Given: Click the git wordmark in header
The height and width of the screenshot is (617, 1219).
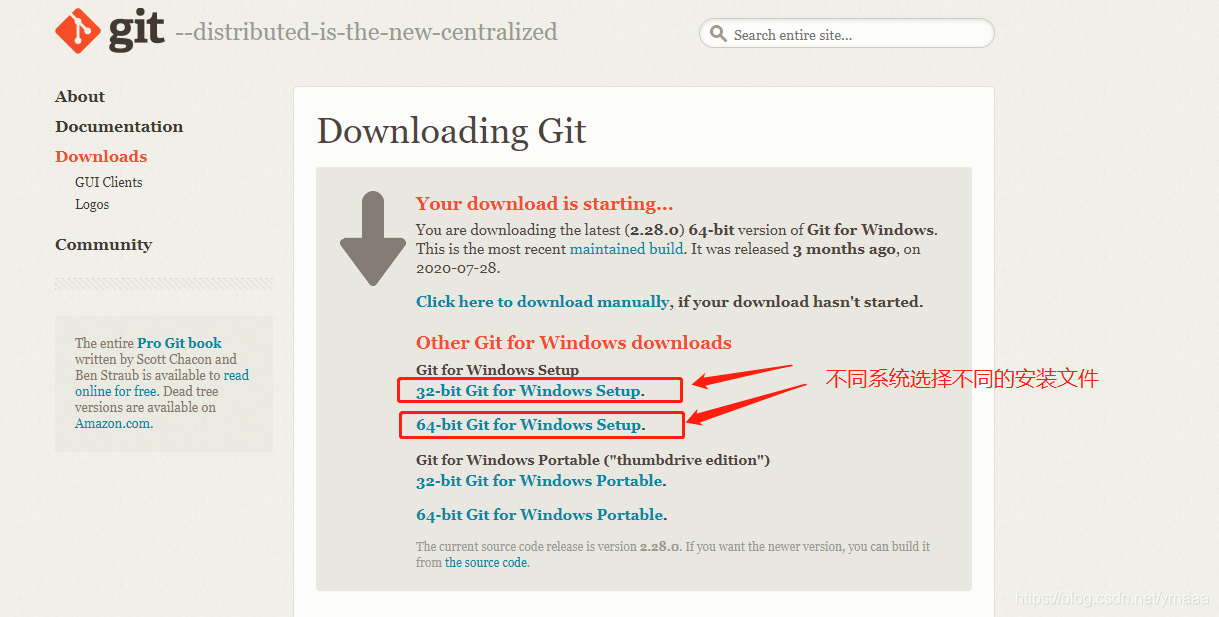Looking at the screenshot, I should (136, 32).
